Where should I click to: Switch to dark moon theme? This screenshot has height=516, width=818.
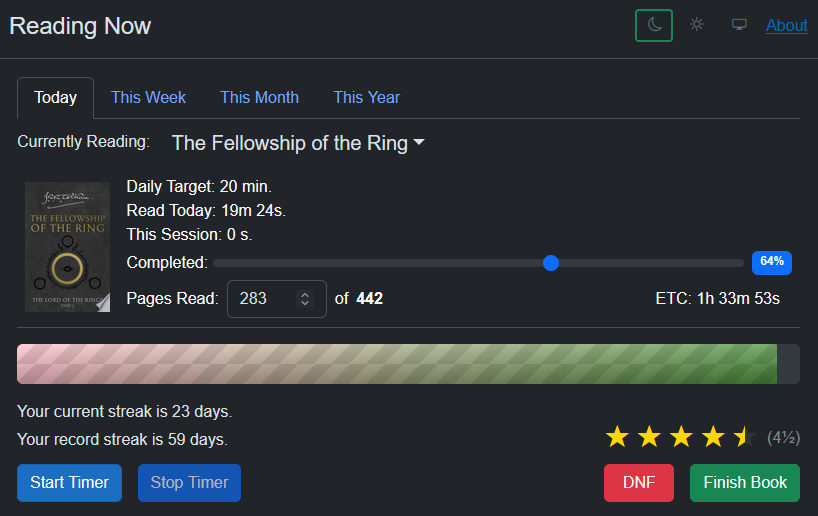click(654, 25)
